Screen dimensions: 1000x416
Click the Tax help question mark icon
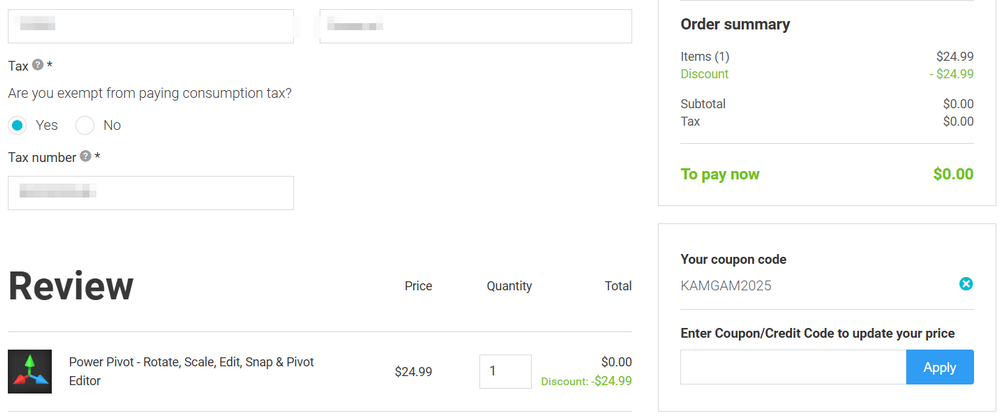(38, 65)
